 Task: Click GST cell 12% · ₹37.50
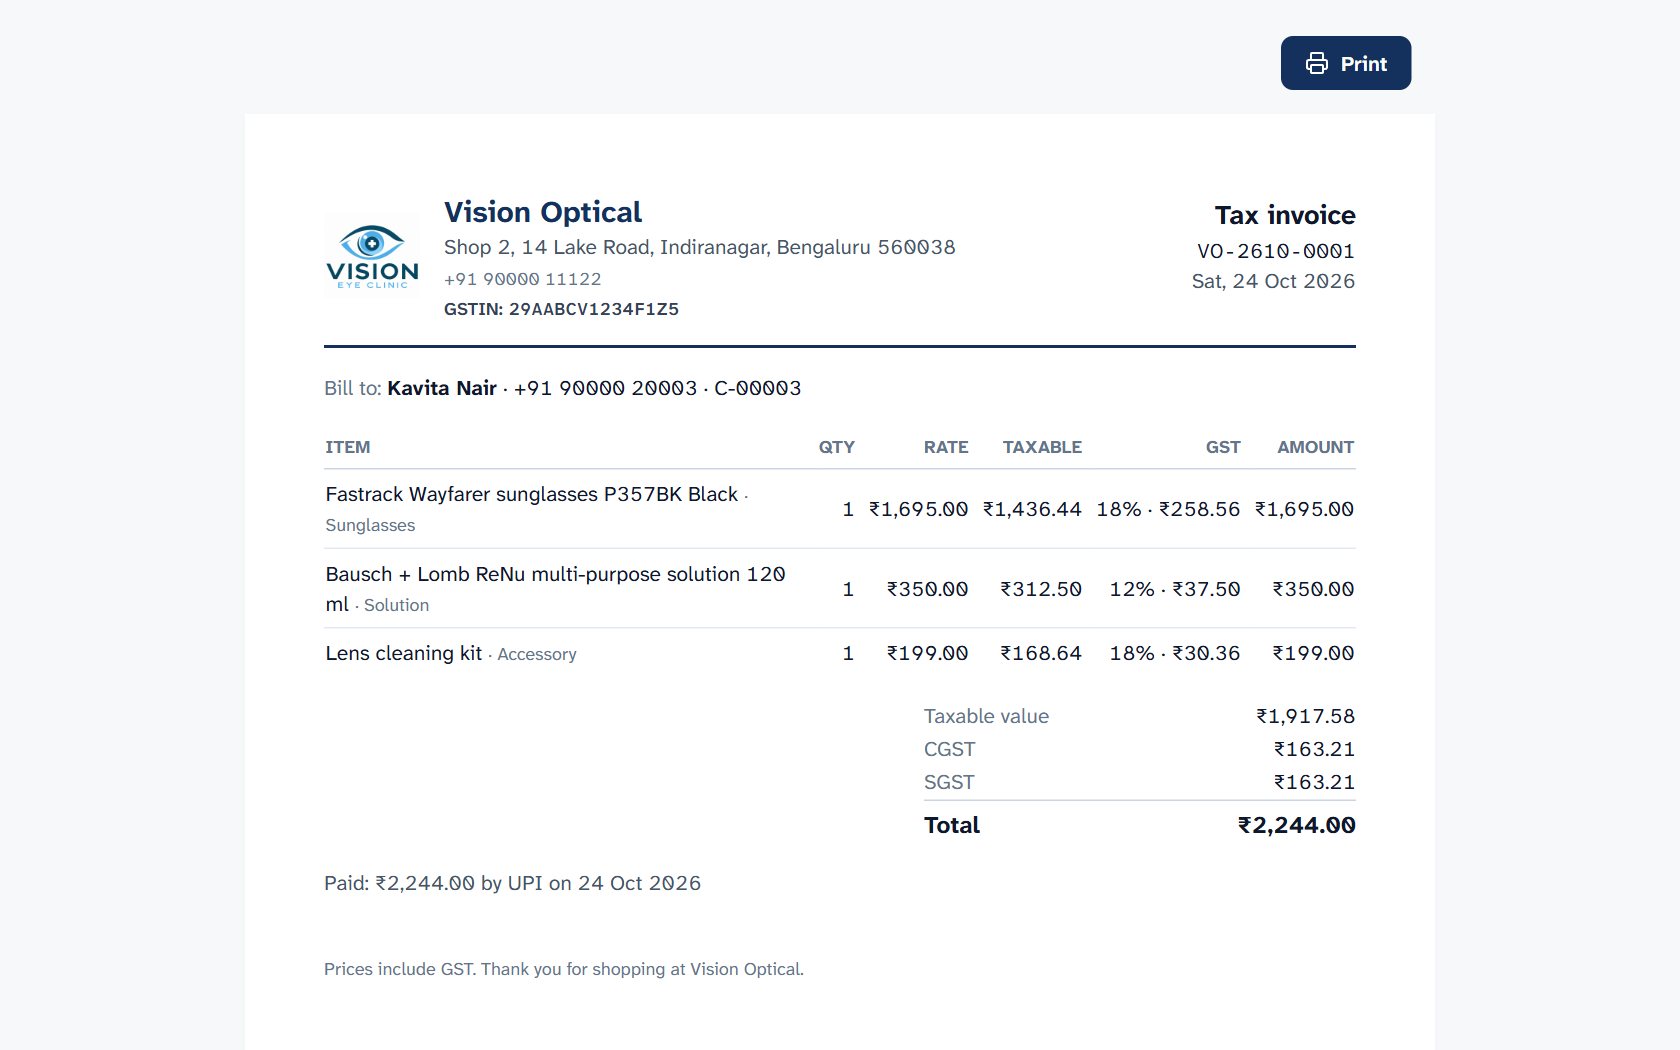[x=1175, y=589]
